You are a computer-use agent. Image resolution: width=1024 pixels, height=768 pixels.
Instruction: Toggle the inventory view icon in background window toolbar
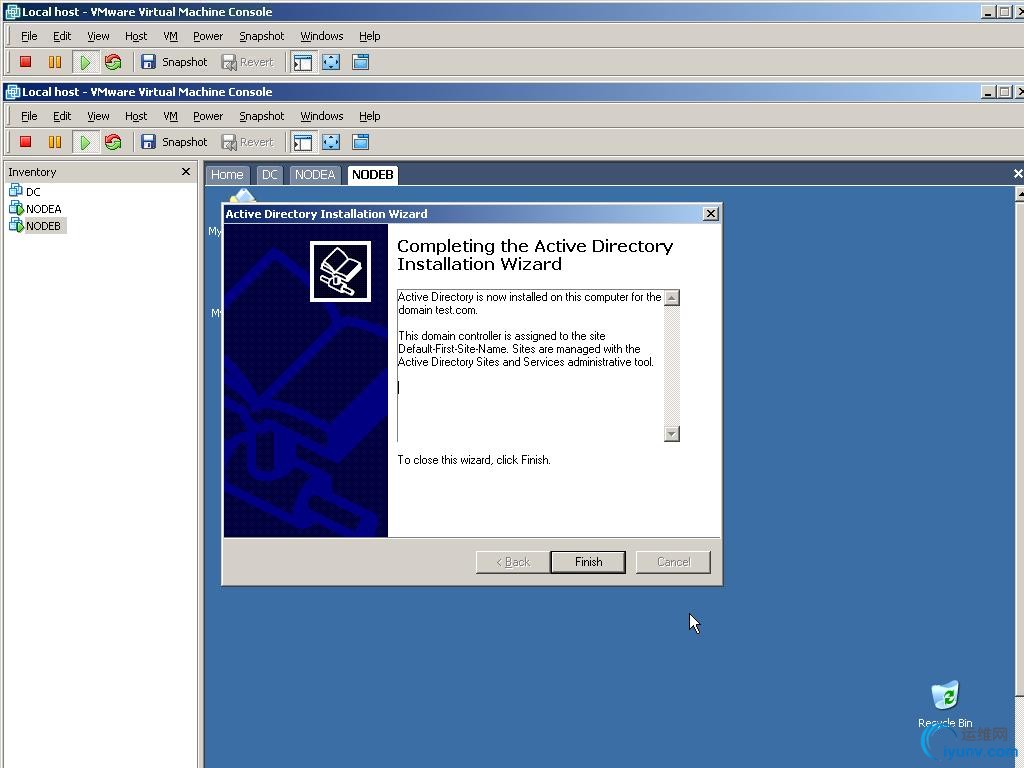[302, 62]
